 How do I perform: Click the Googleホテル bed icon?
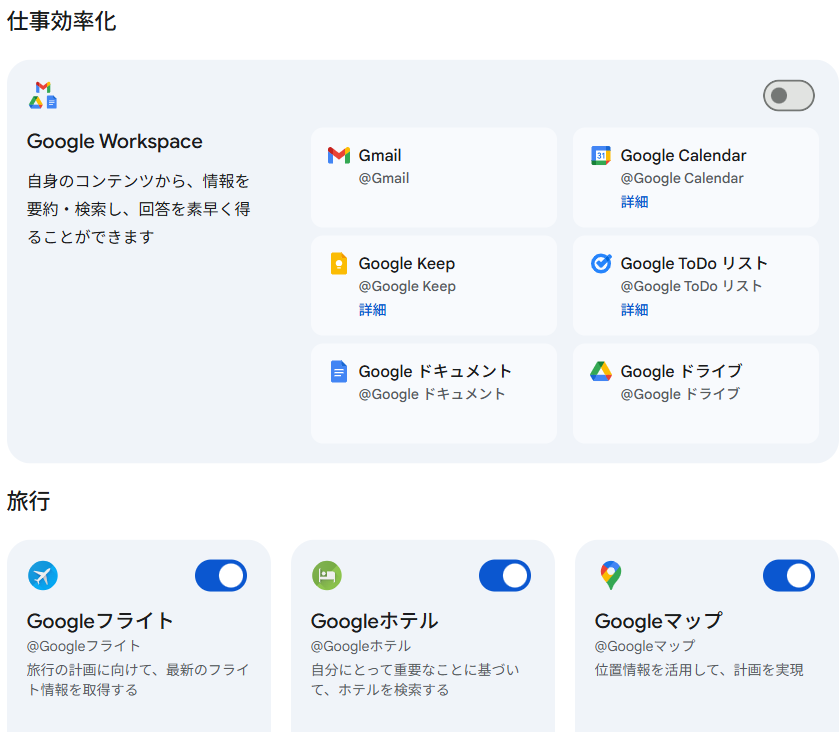coord(327,576)
